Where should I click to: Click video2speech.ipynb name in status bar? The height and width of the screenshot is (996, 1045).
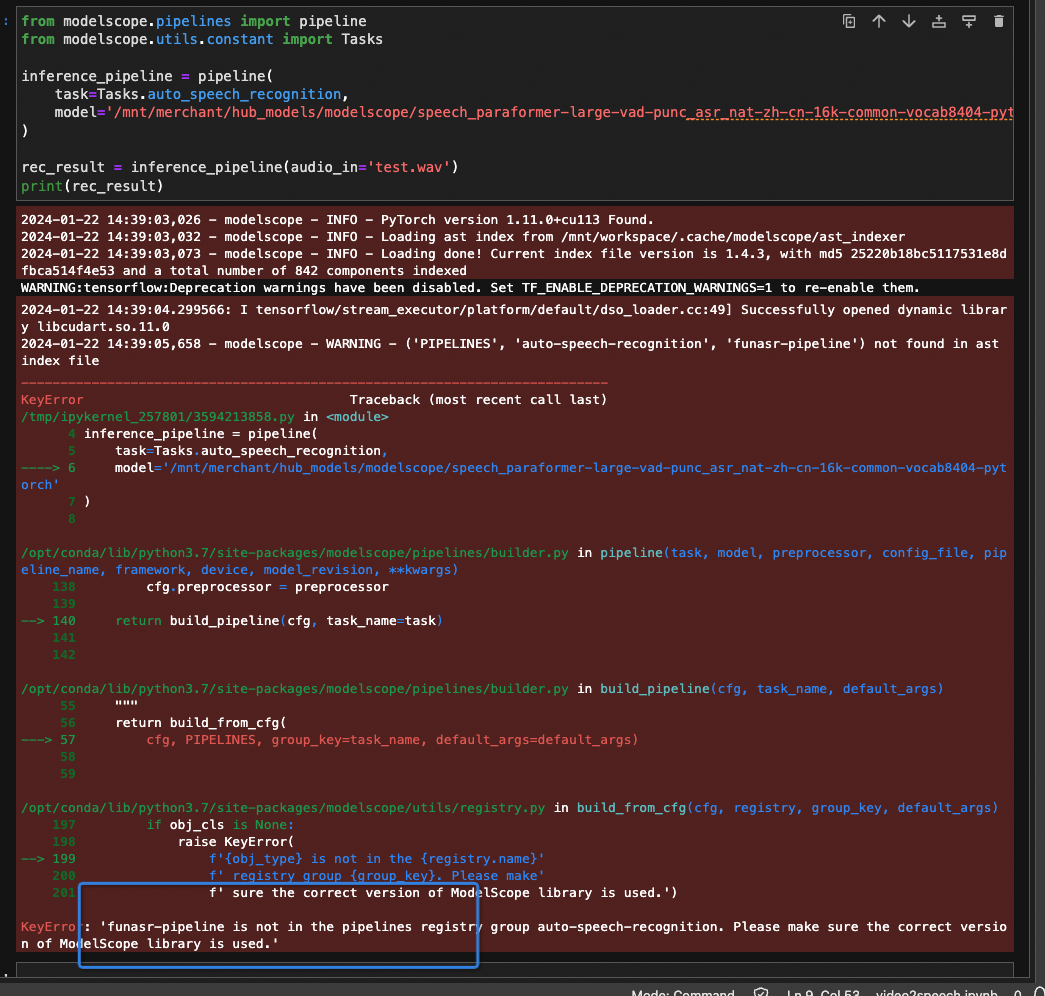coord(936,992)
